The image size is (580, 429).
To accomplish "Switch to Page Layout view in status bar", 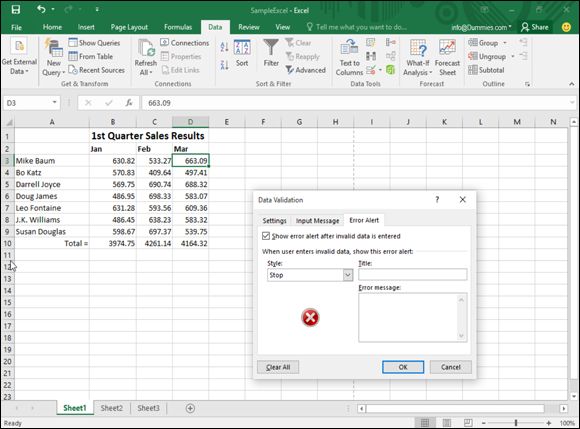I will 447,423.
